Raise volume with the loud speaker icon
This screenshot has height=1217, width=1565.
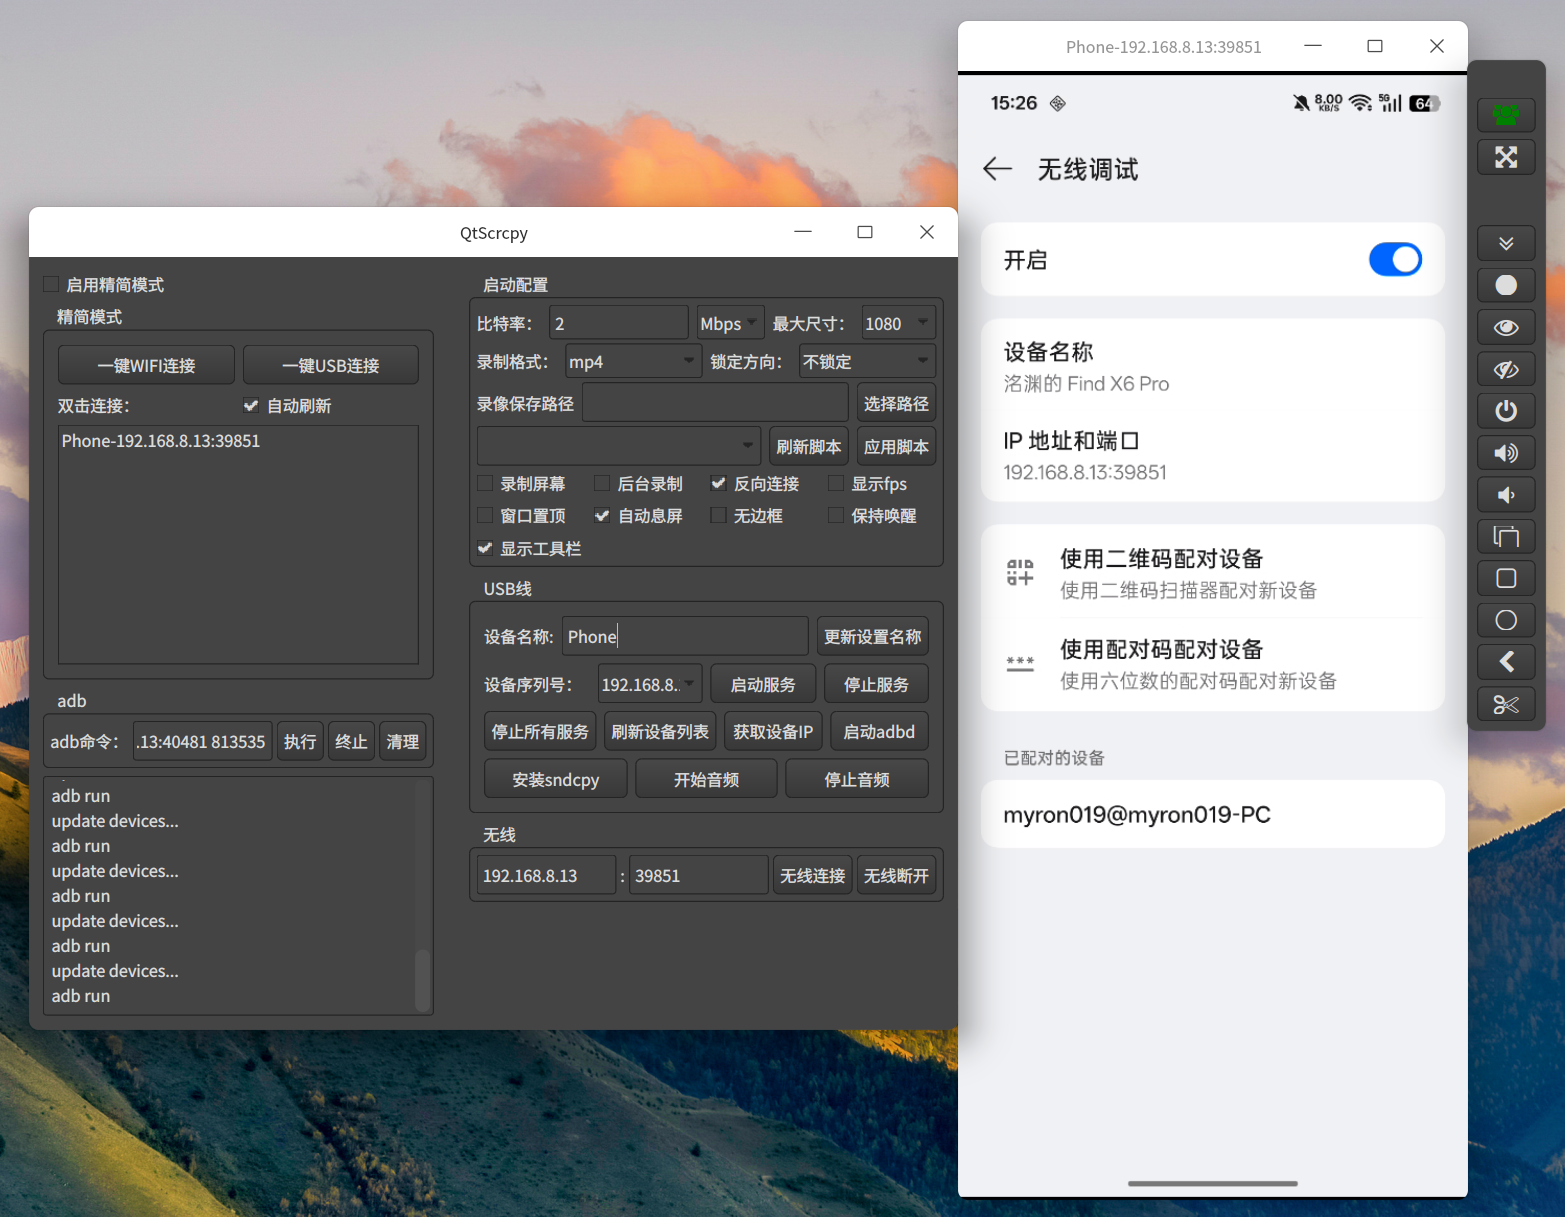pyautogui.click(x=1506, y=453)
